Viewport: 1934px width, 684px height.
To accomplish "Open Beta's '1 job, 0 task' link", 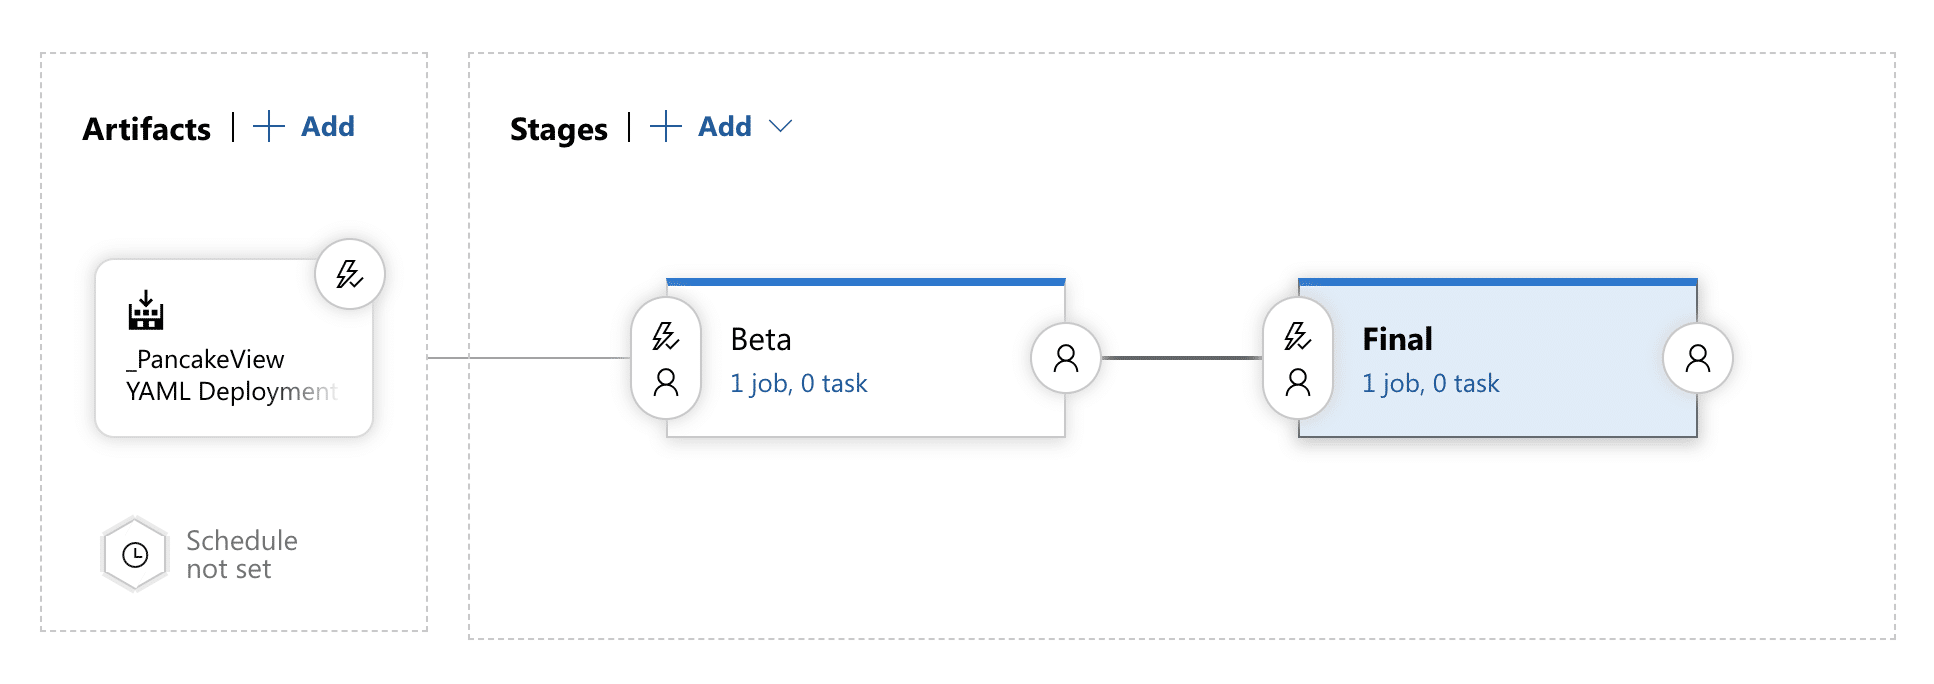I will click(798, 384).
